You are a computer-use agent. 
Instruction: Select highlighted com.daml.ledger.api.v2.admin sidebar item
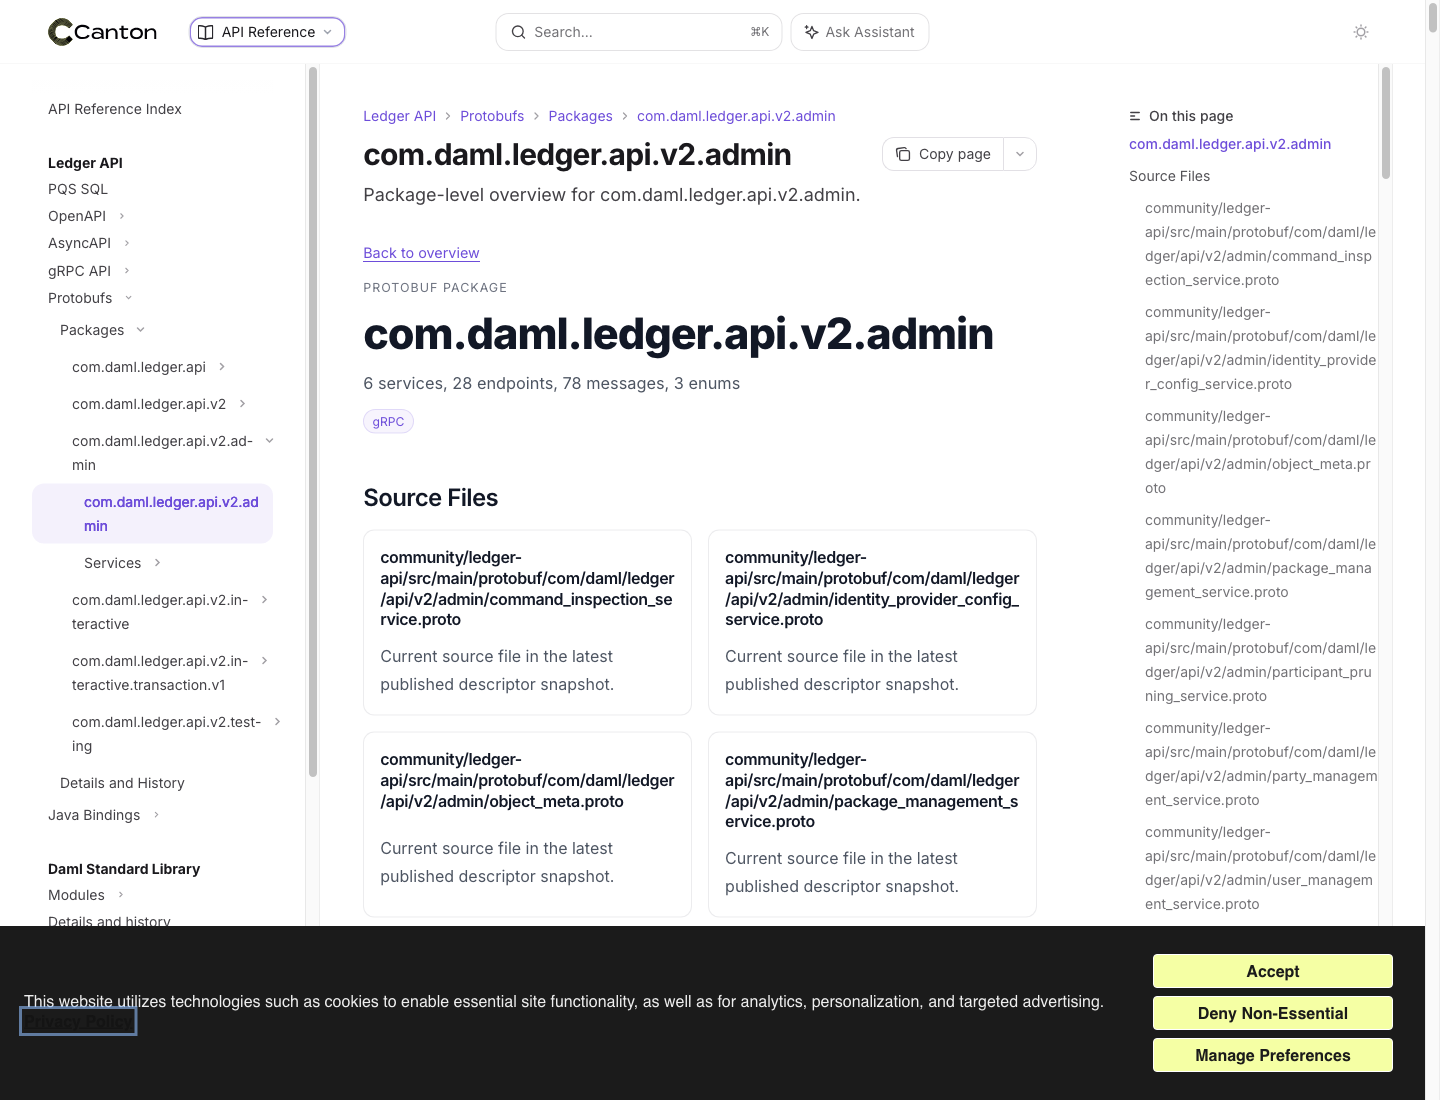click(153, 514)
